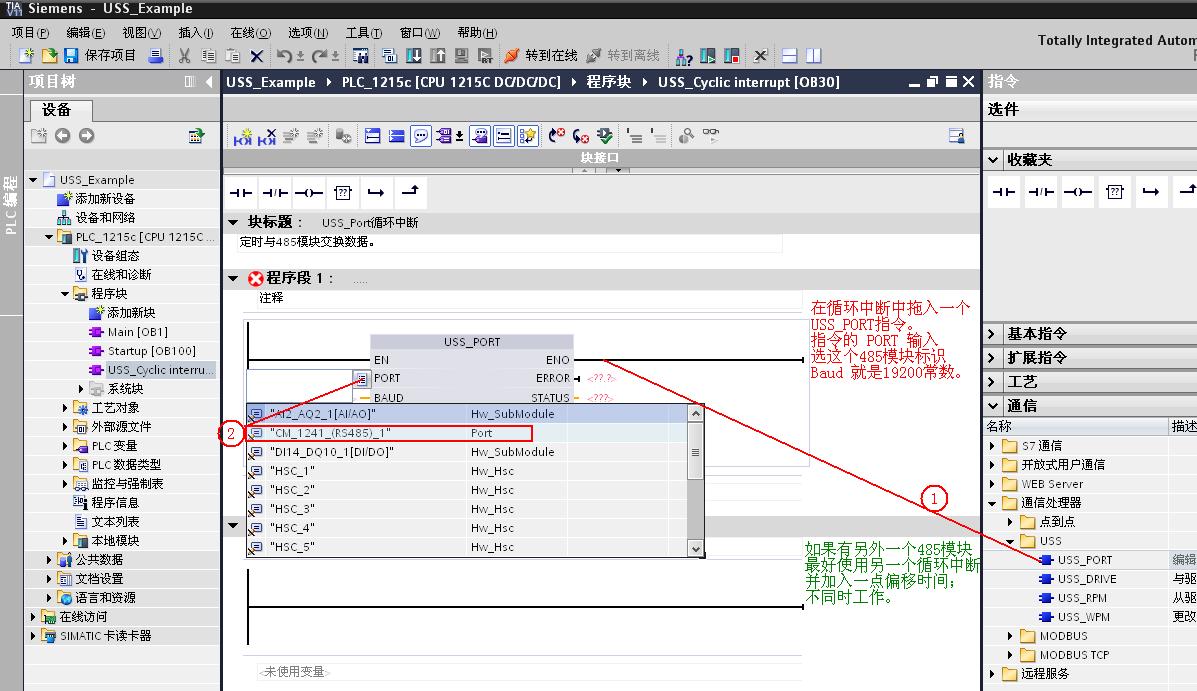Screen dimensions: 1197x691
Task: Open 设备和网络 in project tree
Action: 96,218
